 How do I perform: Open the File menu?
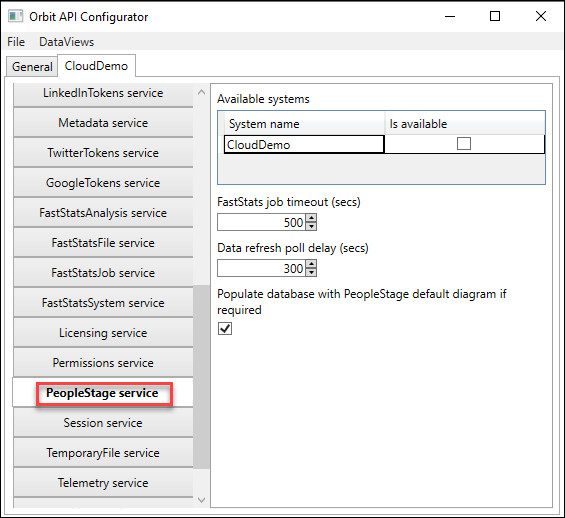tap(16, 42)
